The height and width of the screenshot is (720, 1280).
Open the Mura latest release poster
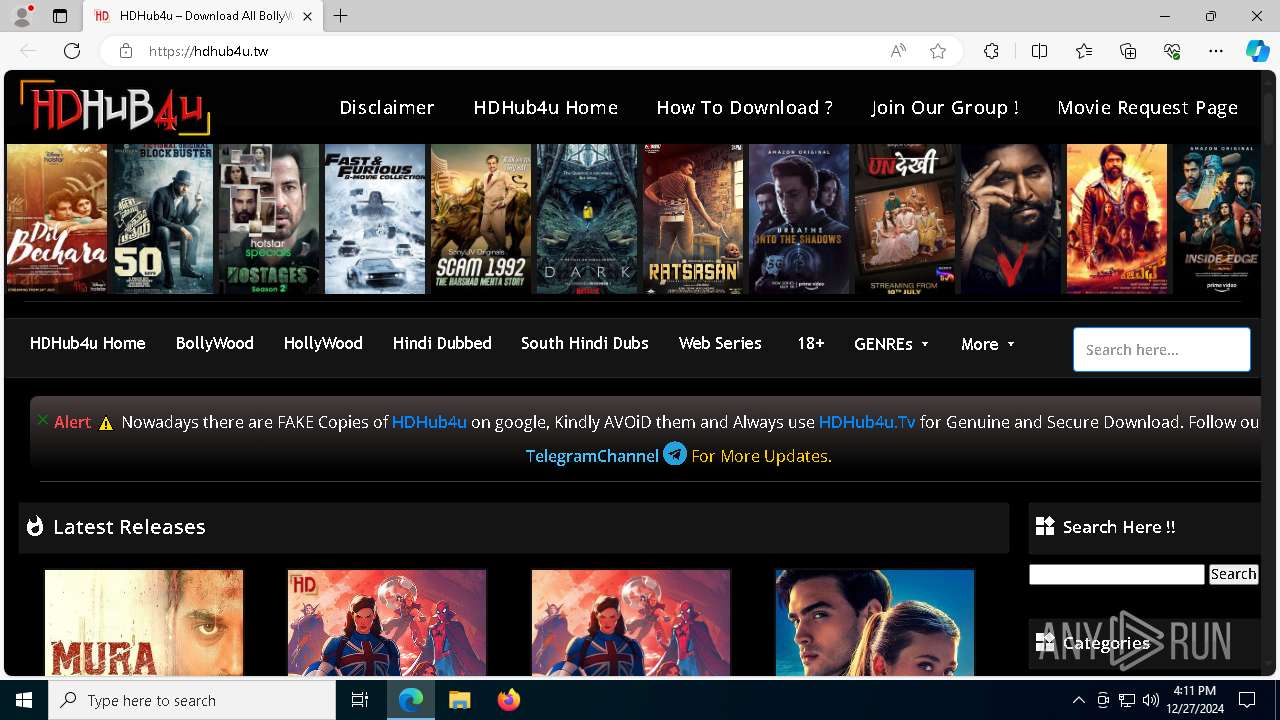(144, 622)
